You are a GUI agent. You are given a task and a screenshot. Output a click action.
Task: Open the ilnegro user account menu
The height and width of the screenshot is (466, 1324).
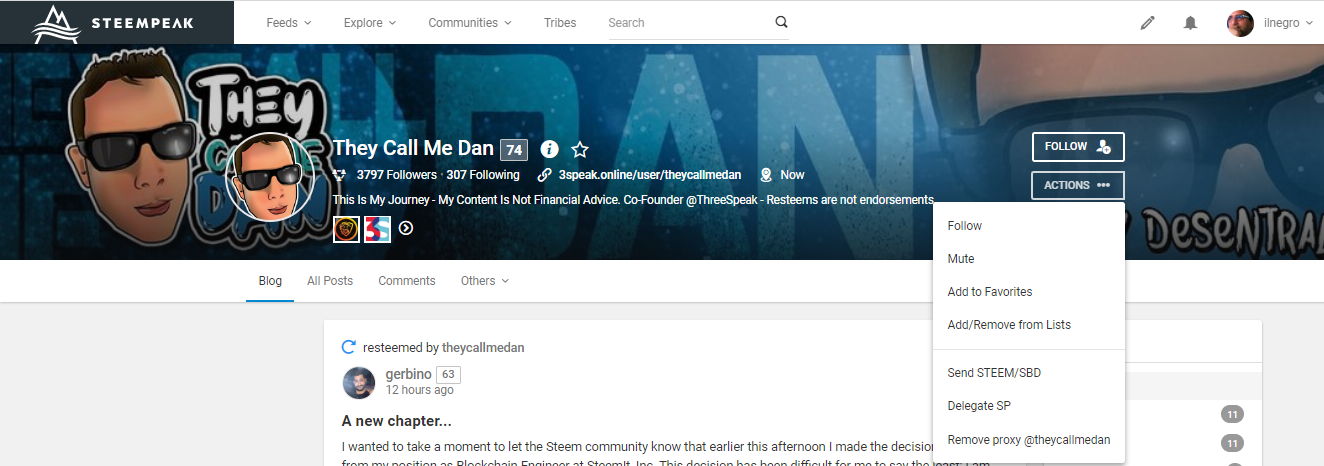(x=1269, y=23)
